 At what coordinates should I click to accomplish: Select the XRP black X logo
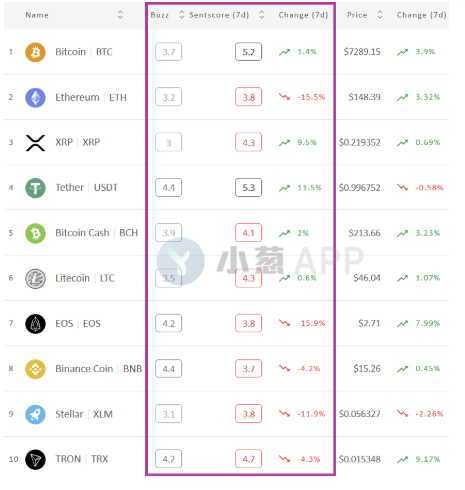(35, 143)
